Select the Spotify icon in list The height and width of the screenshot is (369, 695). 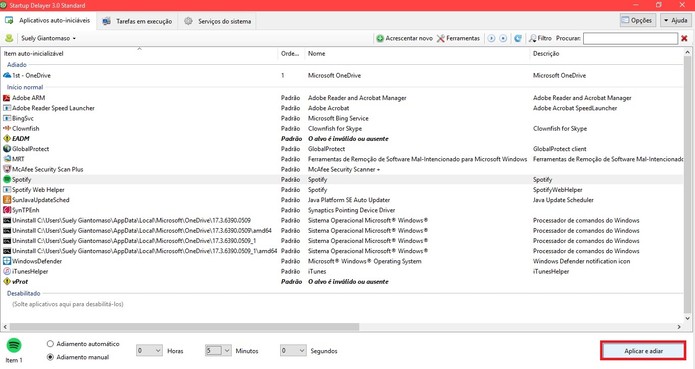pos(7,179)
